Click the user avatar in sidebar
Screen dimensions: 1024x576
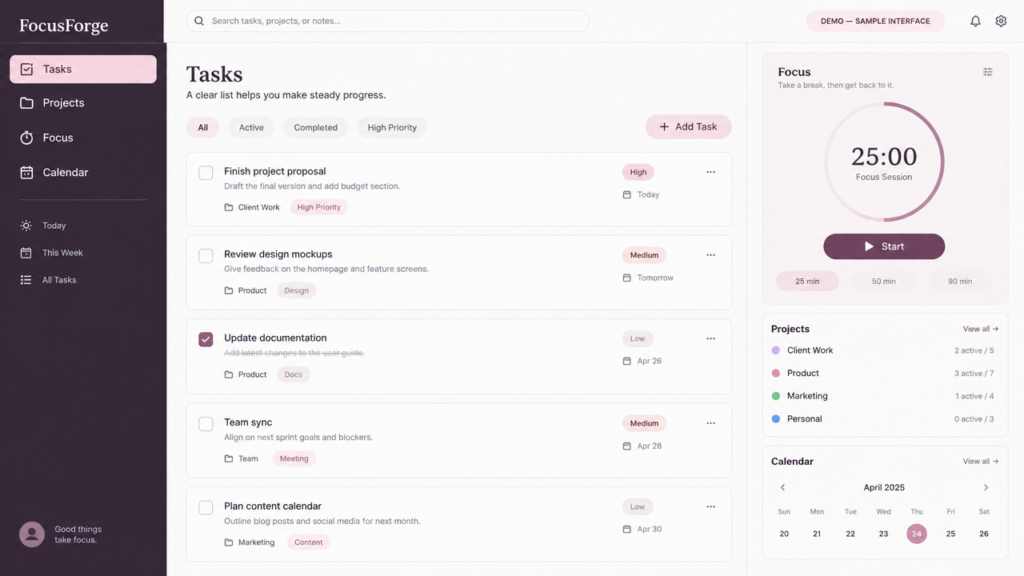(31, 534)
